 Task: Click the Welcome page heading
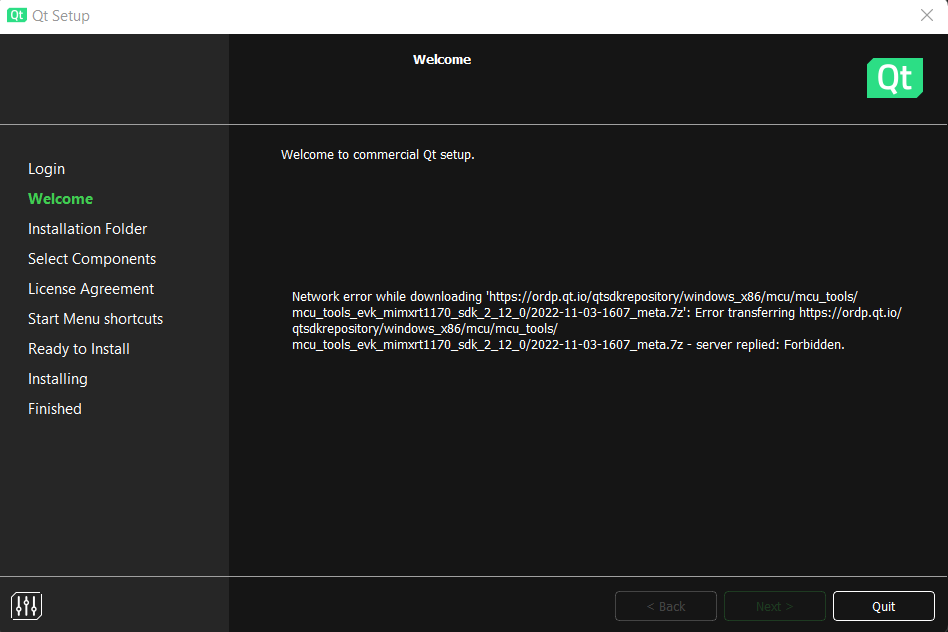click(442, 59)
